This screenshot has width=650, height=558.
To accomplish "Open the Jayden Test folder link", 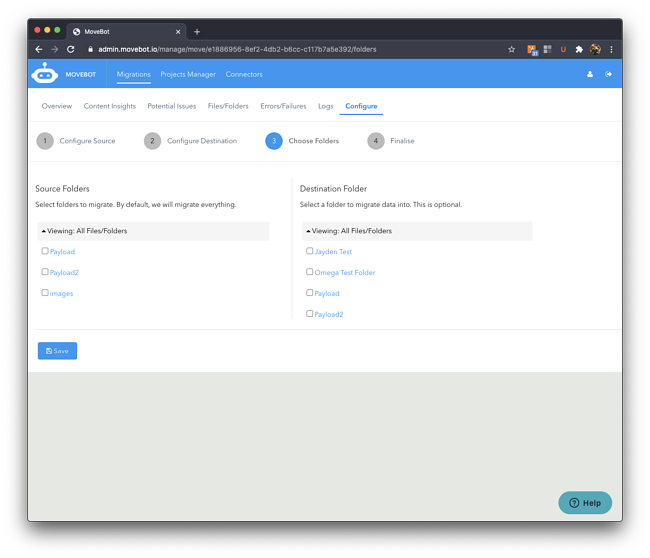I will pyautogui.click(x=333, y=252).
